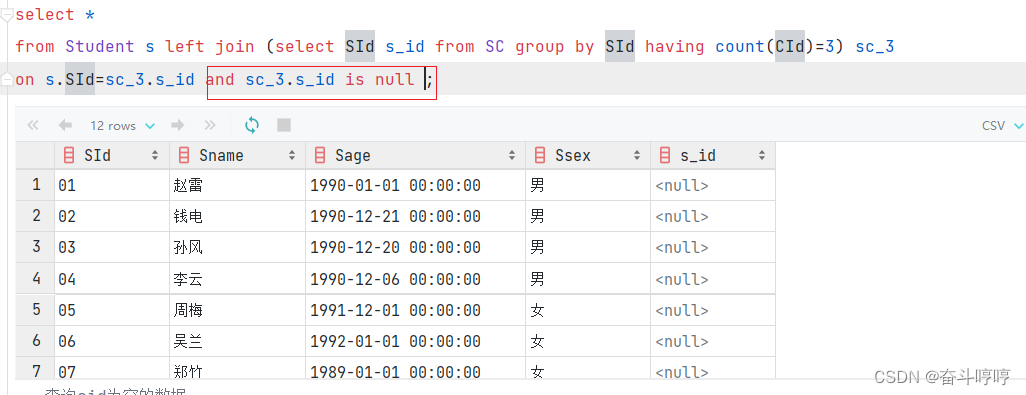Select row number 2 header
Screen dimensions: 1026x395
click(x=35, y=216)
